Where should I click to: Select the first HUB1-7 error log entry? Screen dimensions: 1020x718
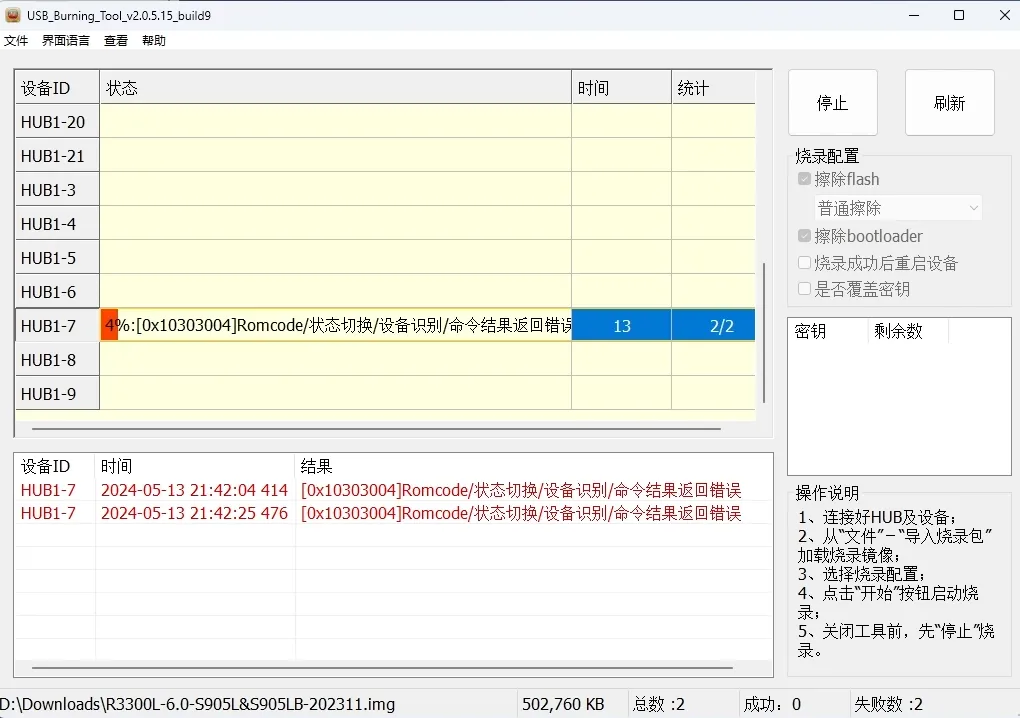(x=380, y=490)
